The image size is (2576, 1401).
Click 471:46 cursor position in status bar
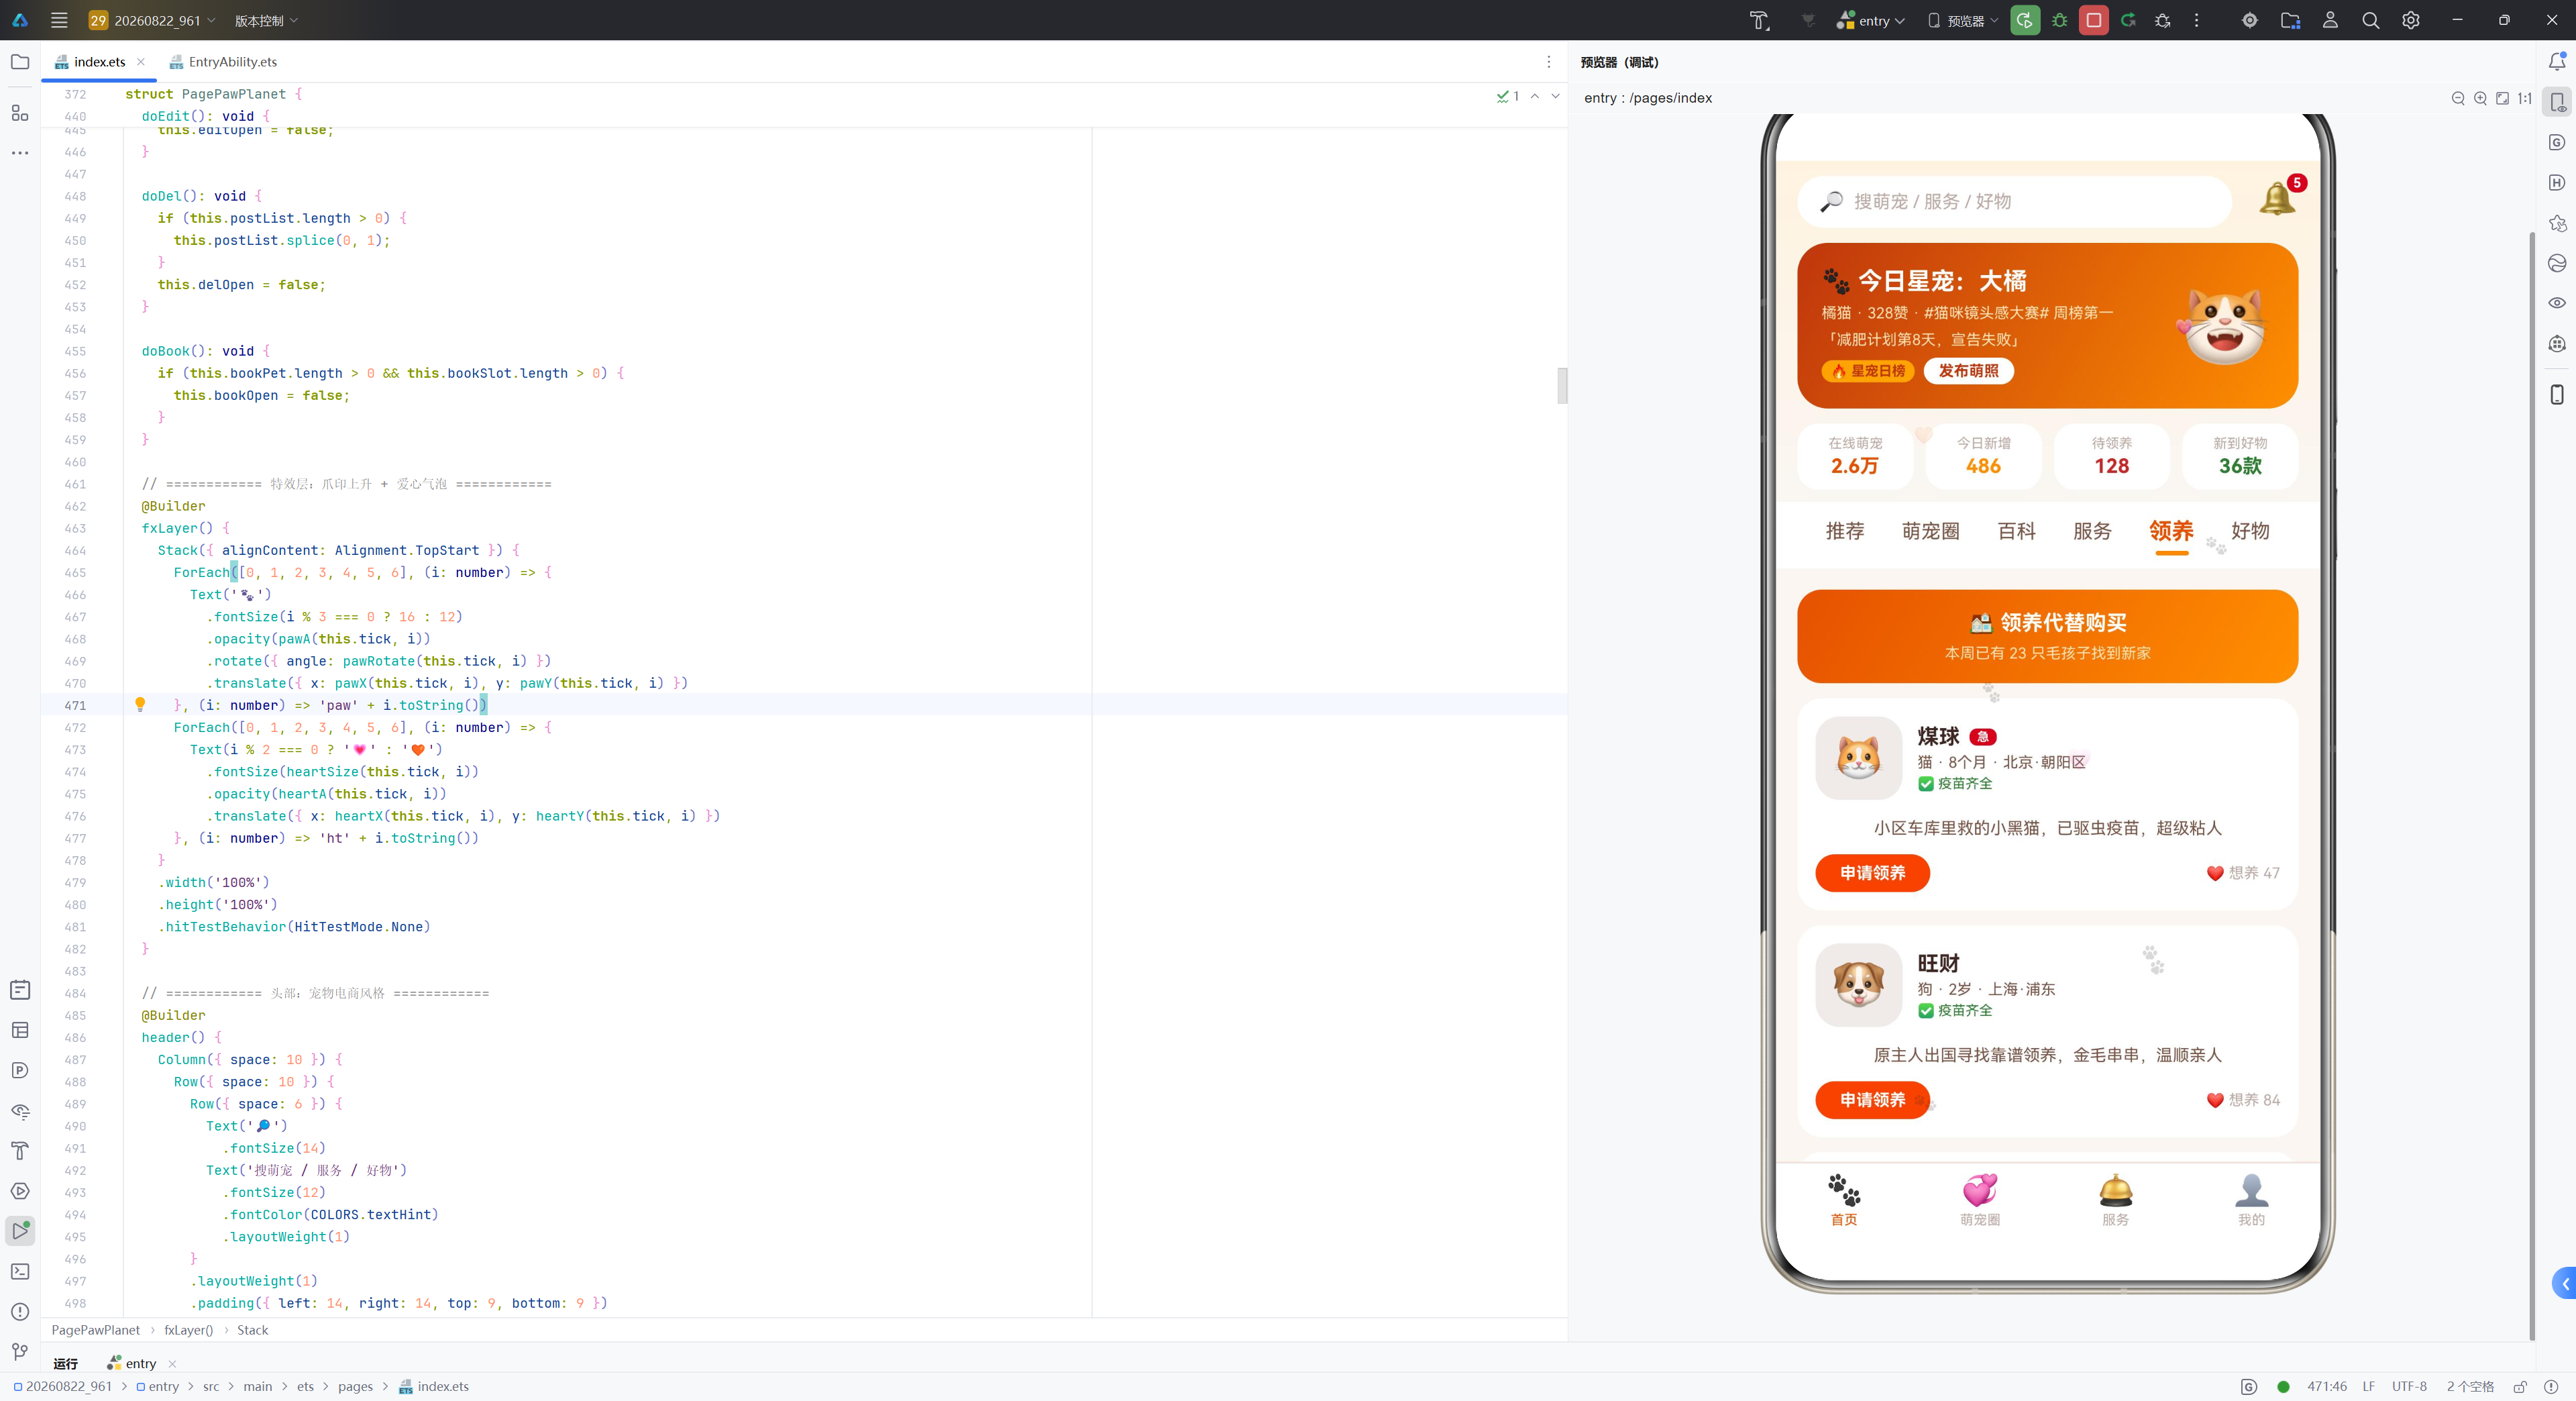coord(2326,1387)
